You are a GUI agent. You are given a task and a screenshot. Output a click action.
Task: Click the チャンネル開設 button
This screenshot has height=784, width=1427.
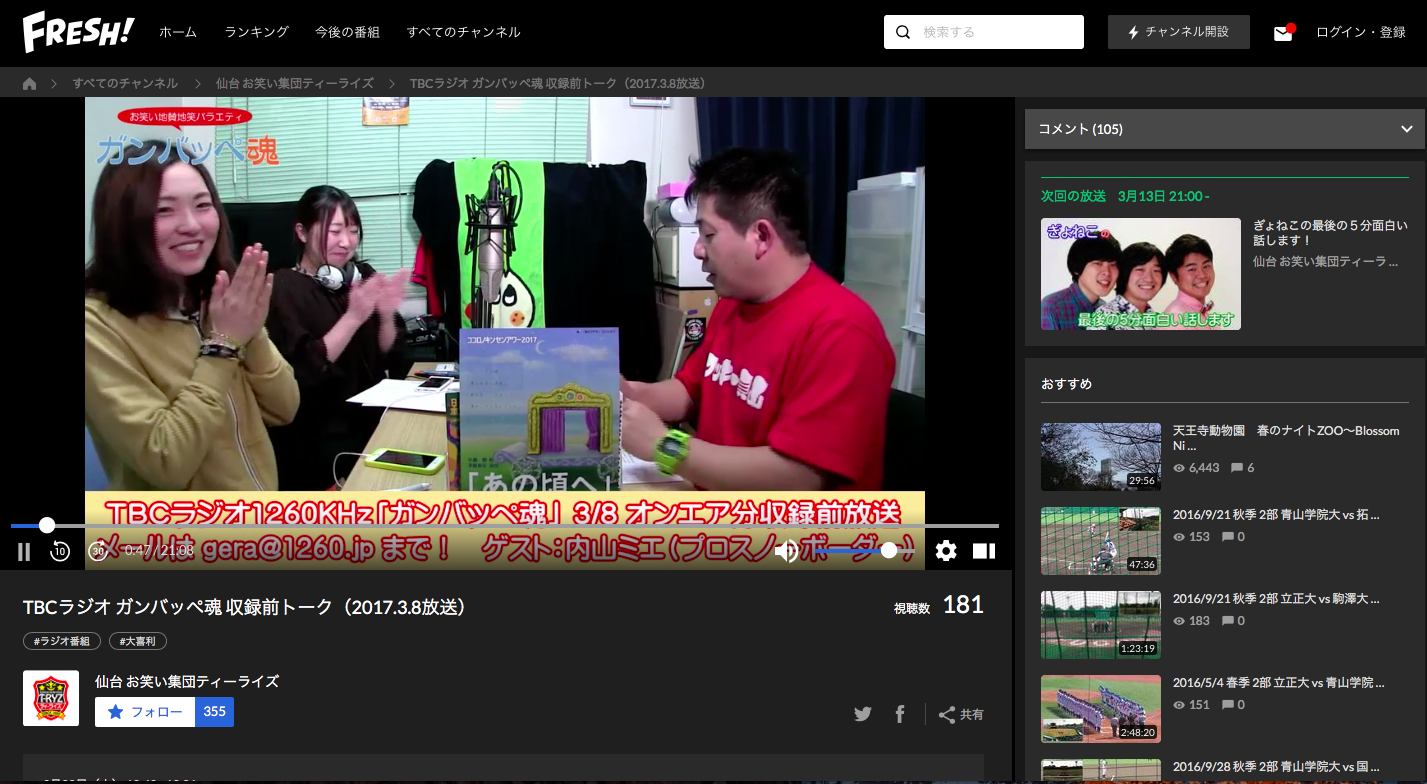point(1179,32)
